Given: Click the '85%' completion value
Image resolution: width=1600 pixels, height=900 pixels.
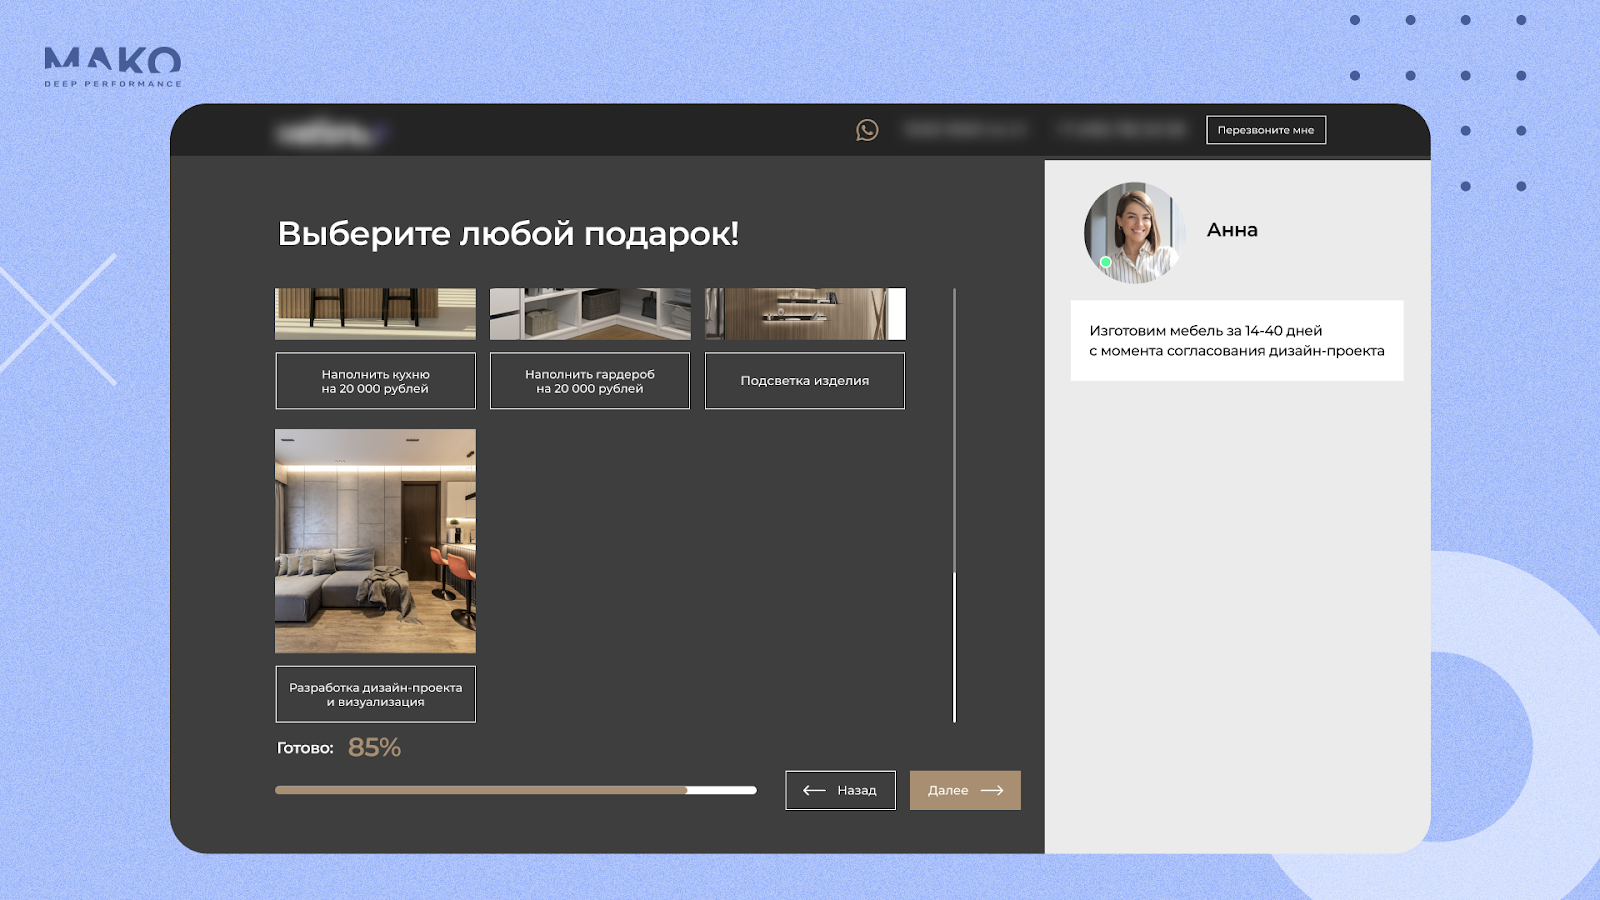Looking at the screenshot, I should click(374, 747).
